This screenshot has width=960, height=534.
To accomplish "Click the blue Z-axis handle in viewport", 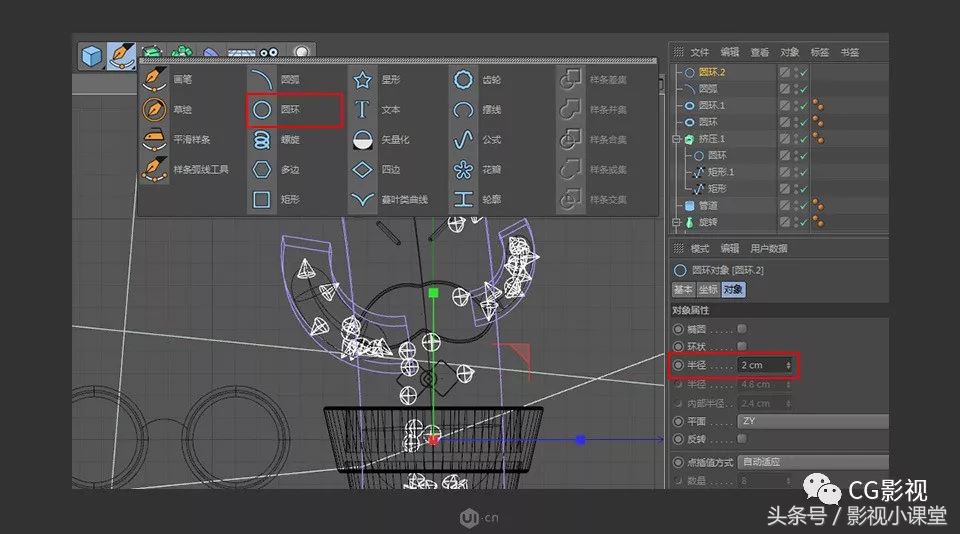I will pos(580,440).
